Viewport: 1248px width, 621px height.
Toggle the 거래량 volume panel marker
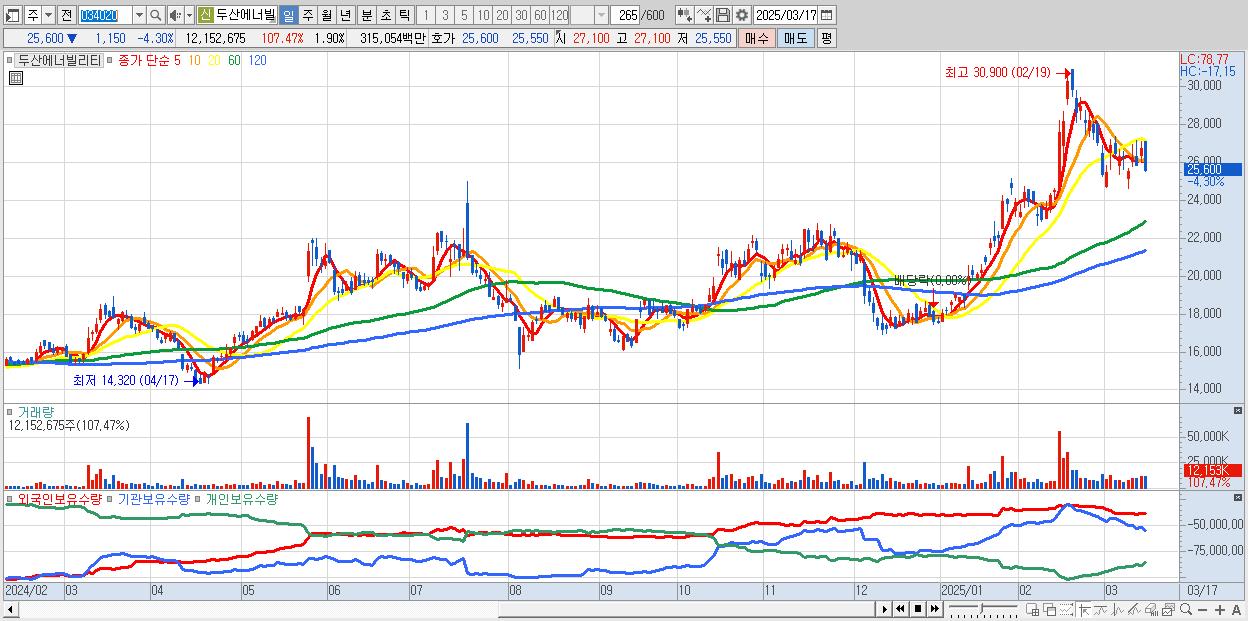tap(10, 411)
